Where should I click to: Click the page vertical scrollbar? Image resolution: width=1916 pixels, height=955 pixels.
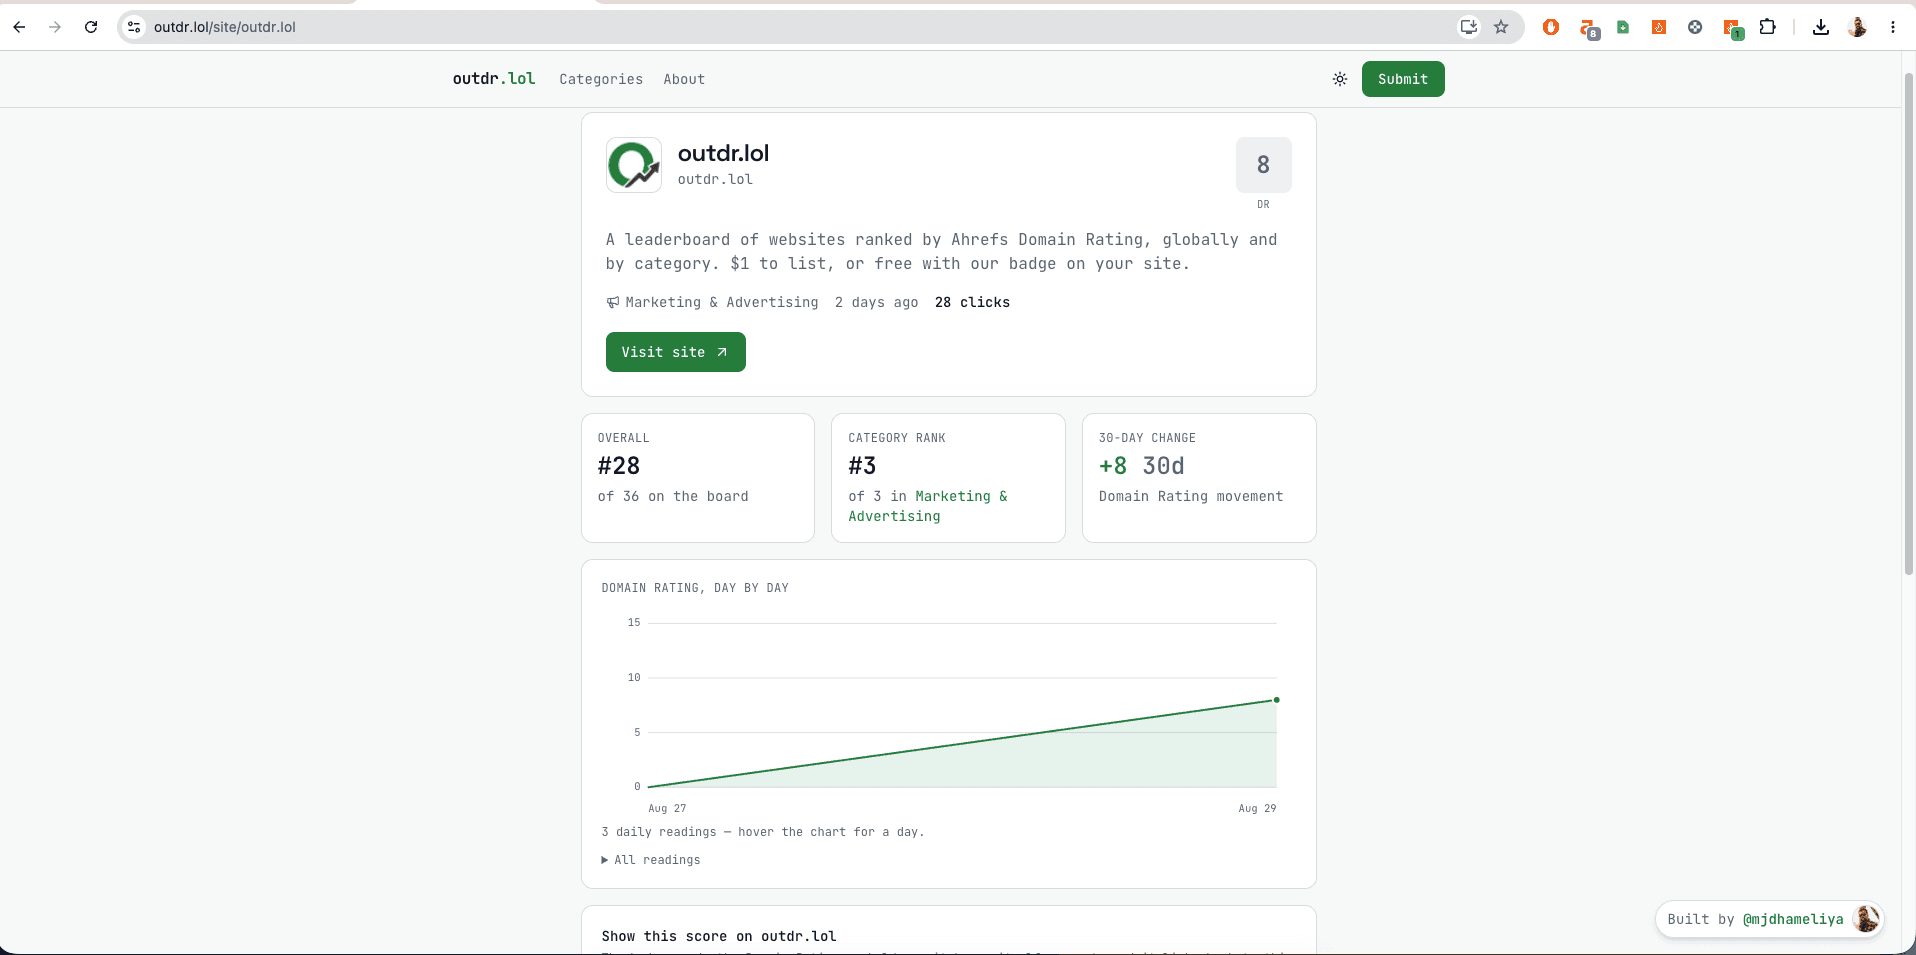[1908, 325]
